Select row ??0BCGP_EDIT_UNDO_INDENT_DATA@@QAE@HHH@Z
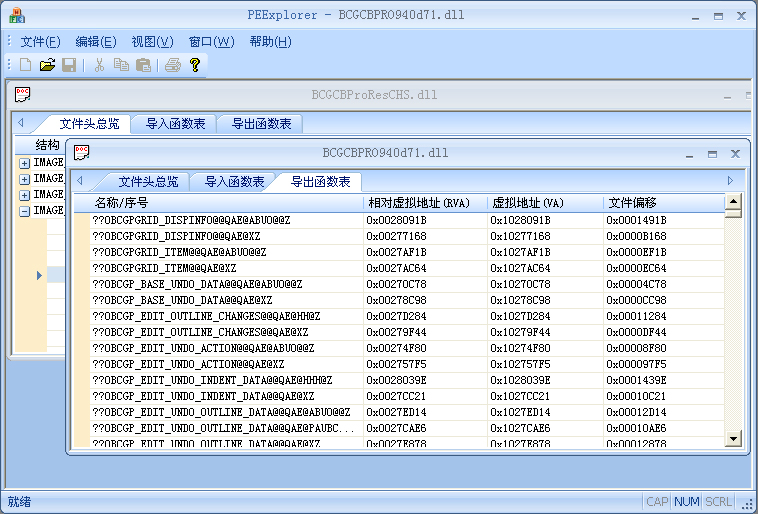The height and width of the screenshot is (514, 758). coord(407,380)
